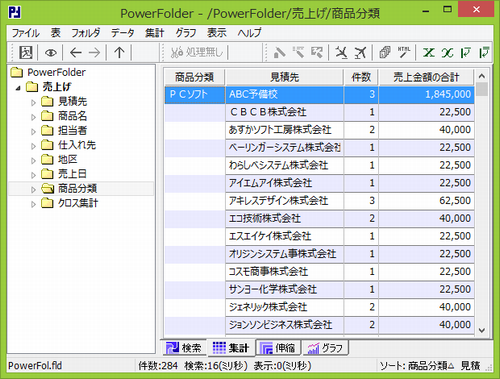500x379 pixels.
Task: Switch to the 検索 tab
Action: point(184,348)
